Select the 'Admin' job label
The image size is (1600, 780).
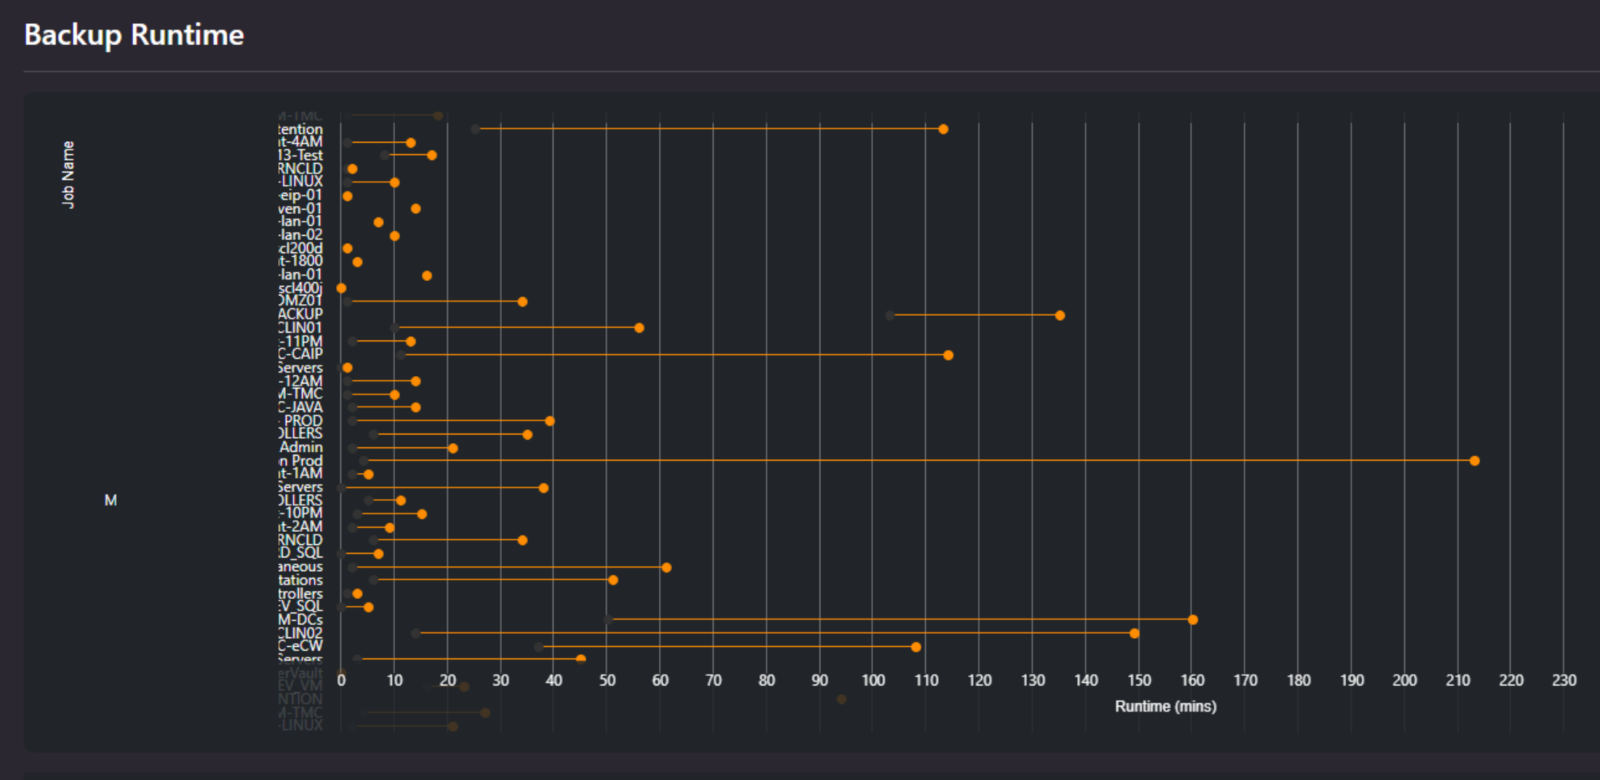click(301, 447)
